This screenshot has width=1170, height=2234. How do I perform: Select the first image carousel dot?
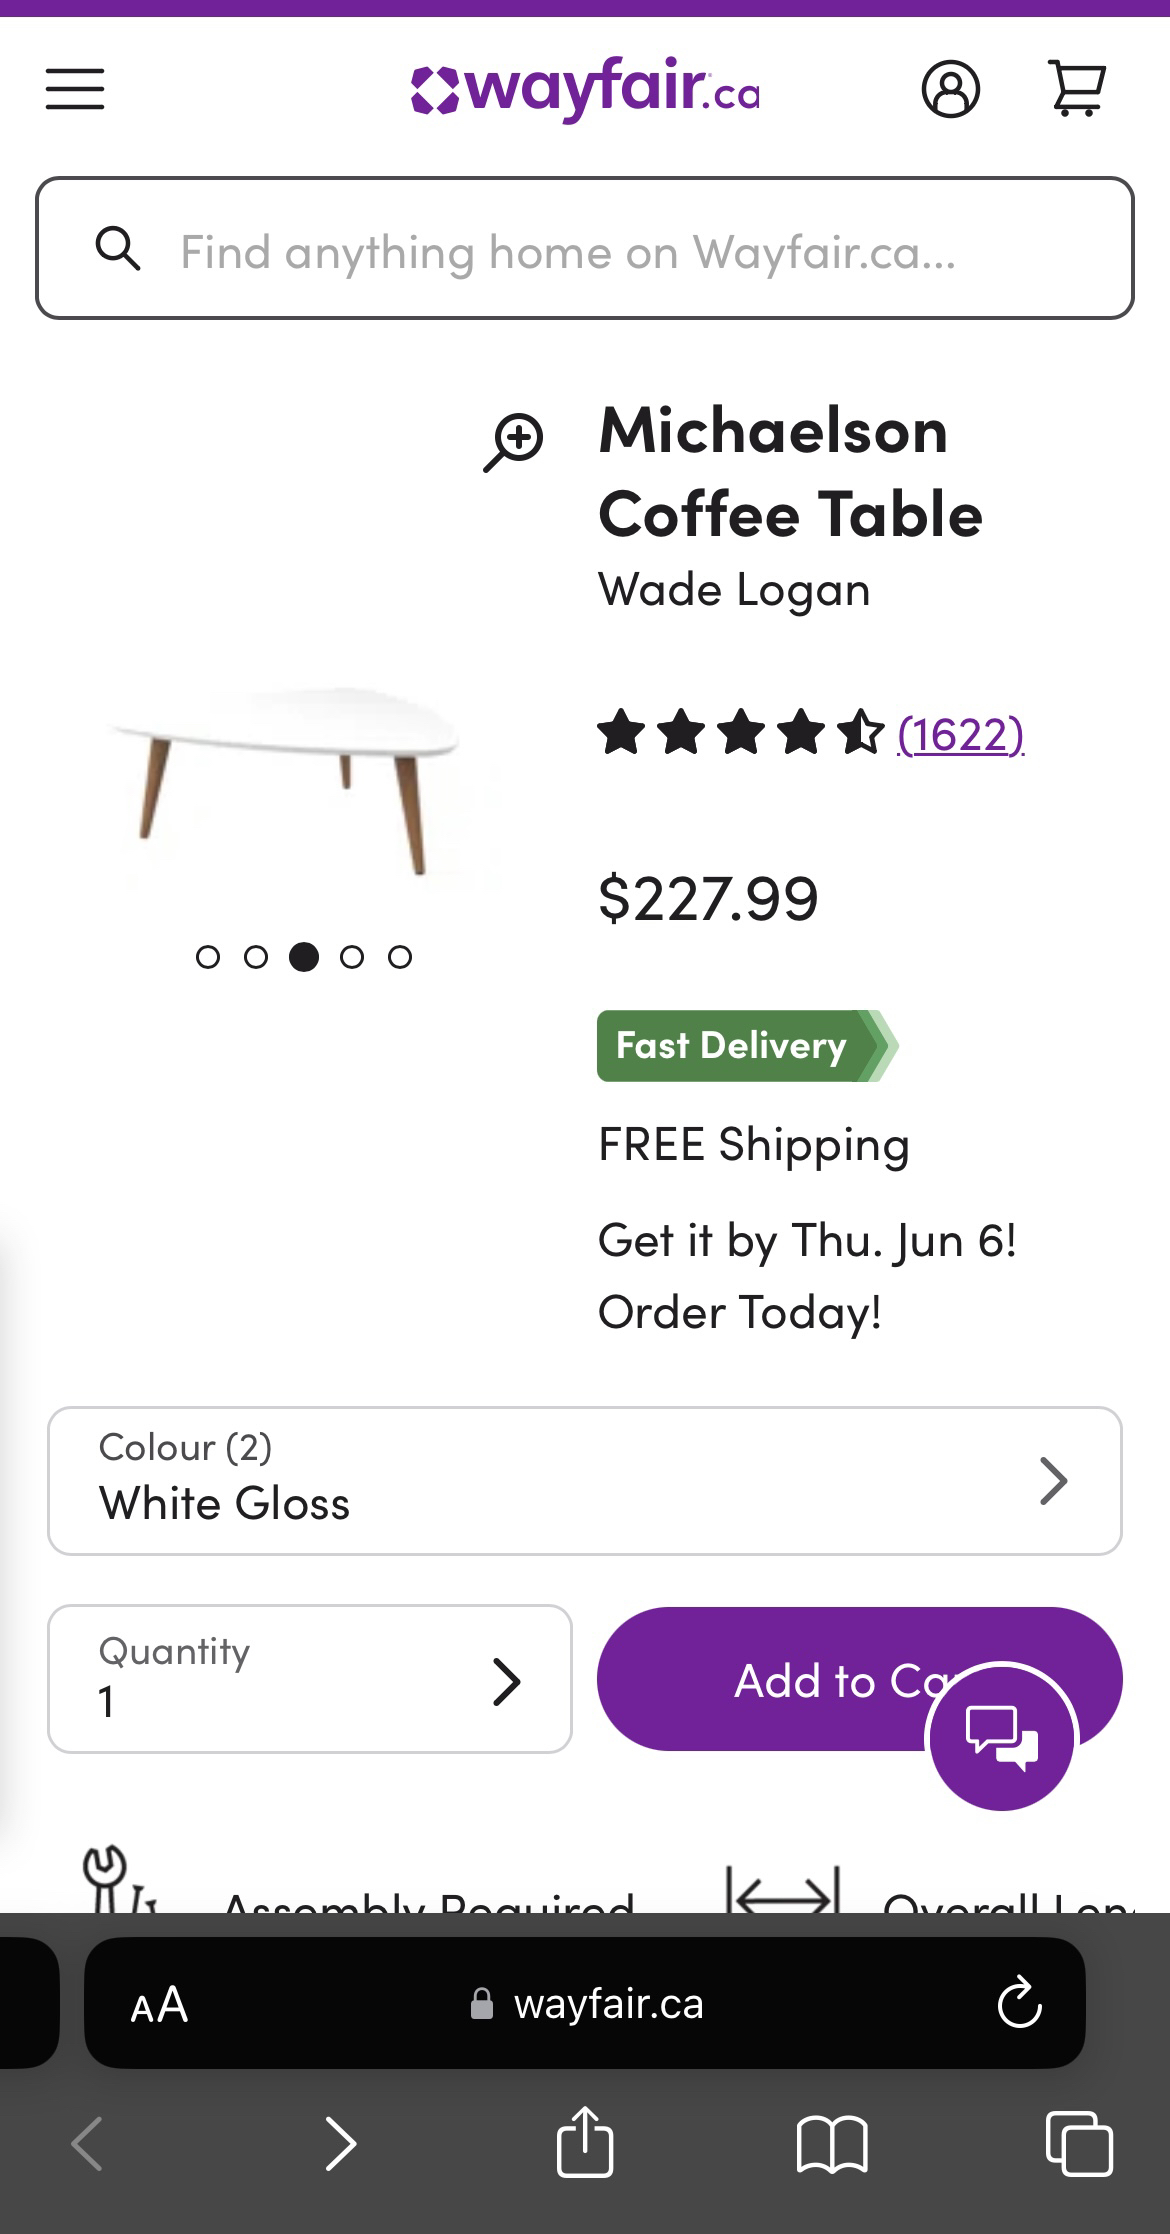208,957
